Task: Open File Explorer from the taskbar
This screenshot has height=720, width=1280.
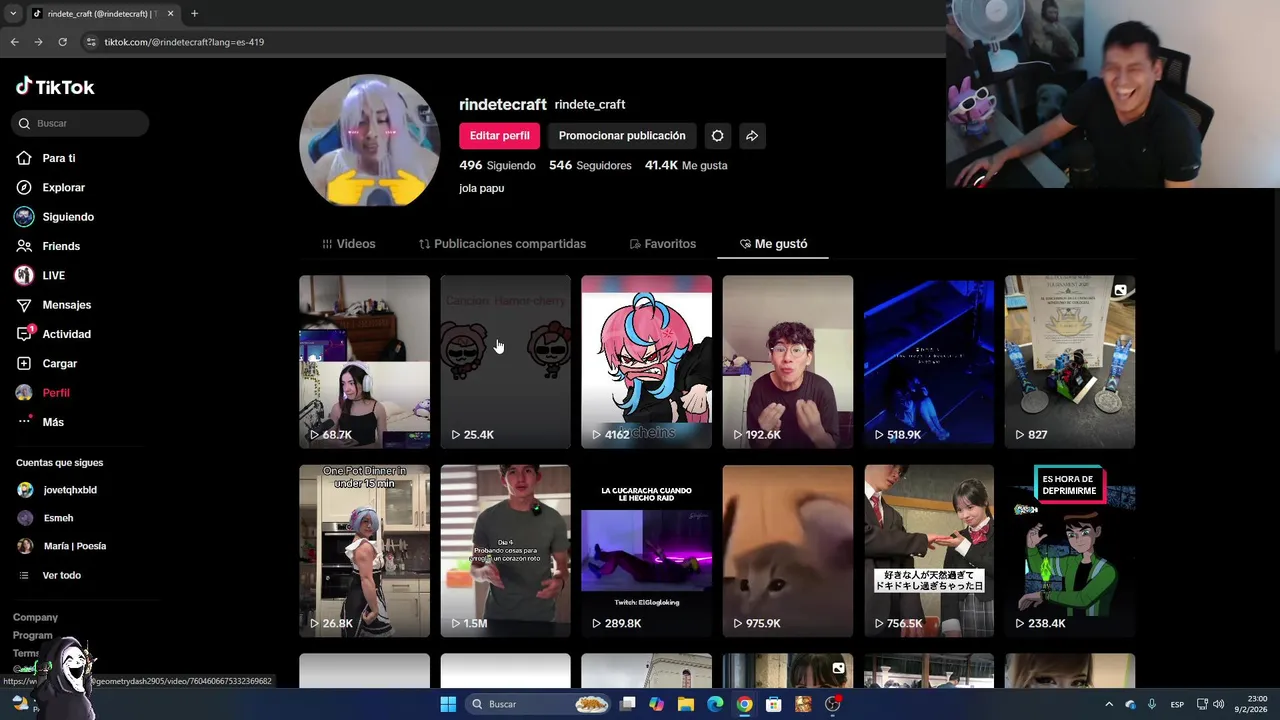Action: (x=686, y=704)
